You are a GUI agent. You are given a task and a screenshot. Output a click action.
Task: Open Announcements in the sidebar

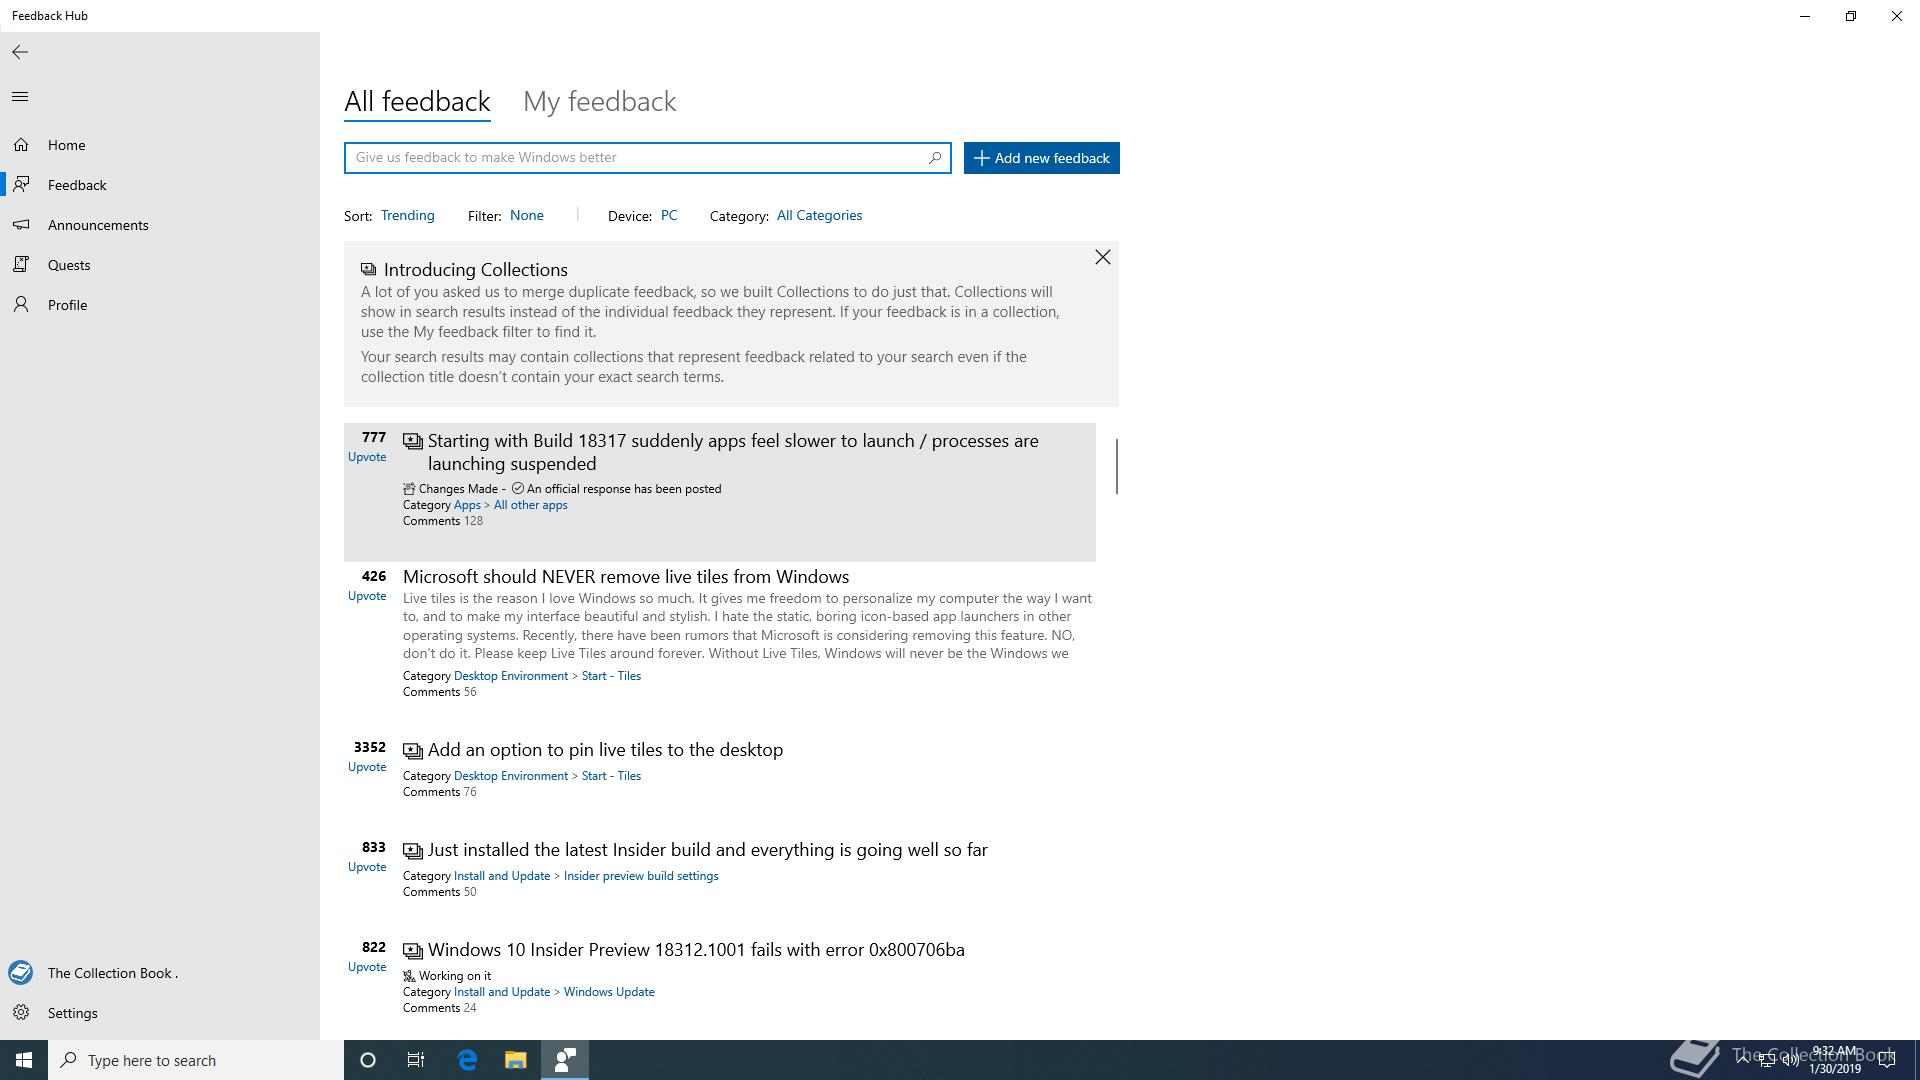coord(160,225)
